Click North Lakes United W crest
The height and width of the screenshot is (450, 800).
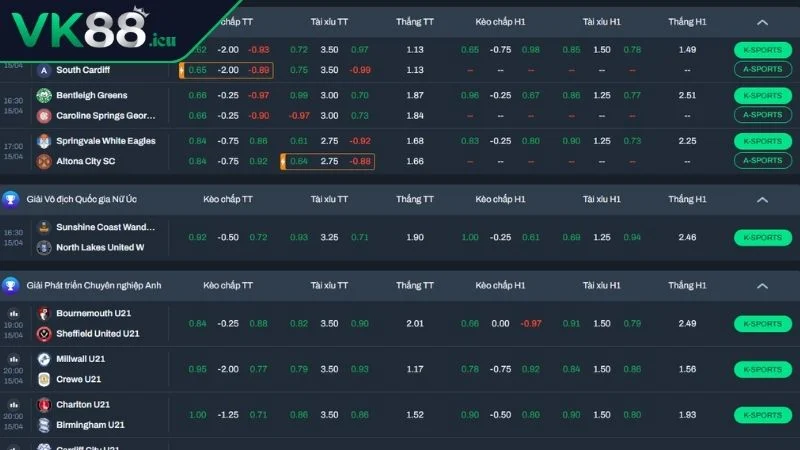[44, 247]
